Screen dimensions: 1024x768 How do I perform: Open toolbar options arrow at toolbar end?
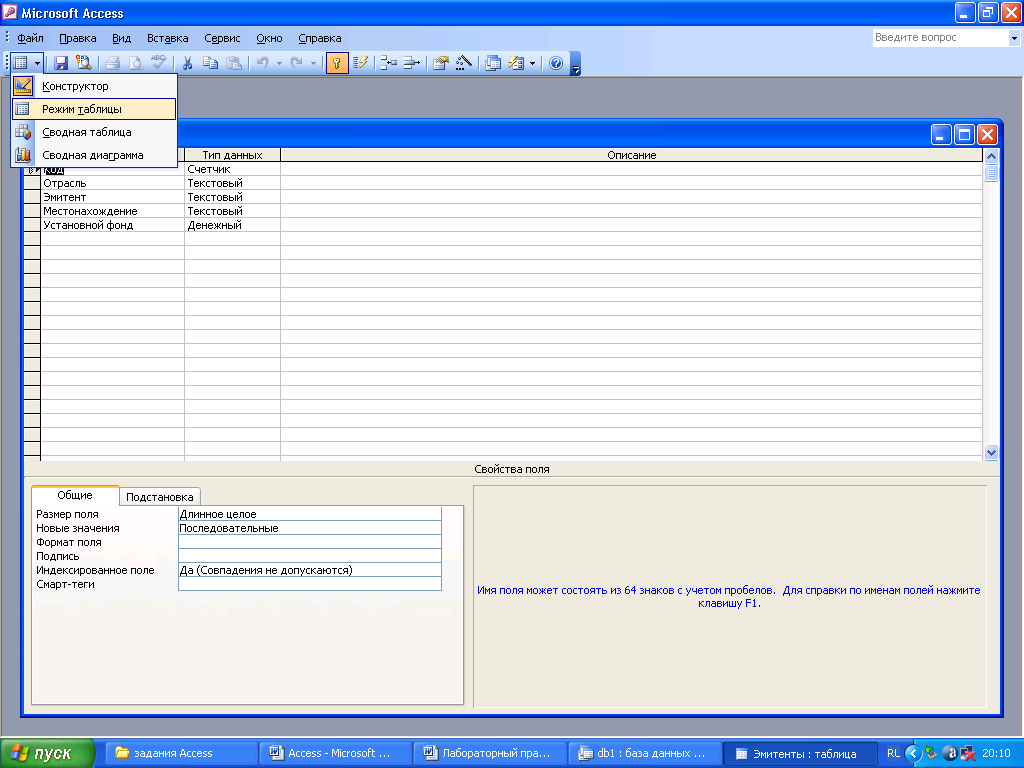click(x=575, y=64)
